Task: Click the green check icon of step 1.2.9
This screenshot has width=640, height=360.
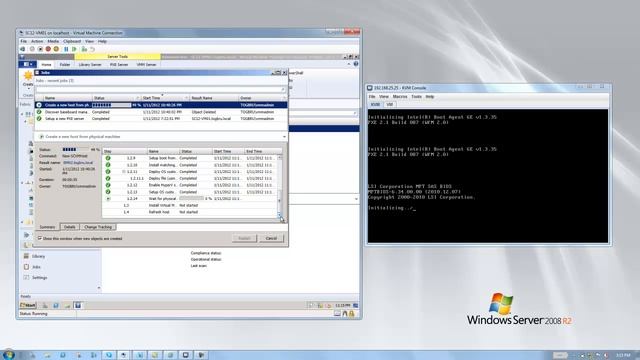Action: [x=108, y=158]
